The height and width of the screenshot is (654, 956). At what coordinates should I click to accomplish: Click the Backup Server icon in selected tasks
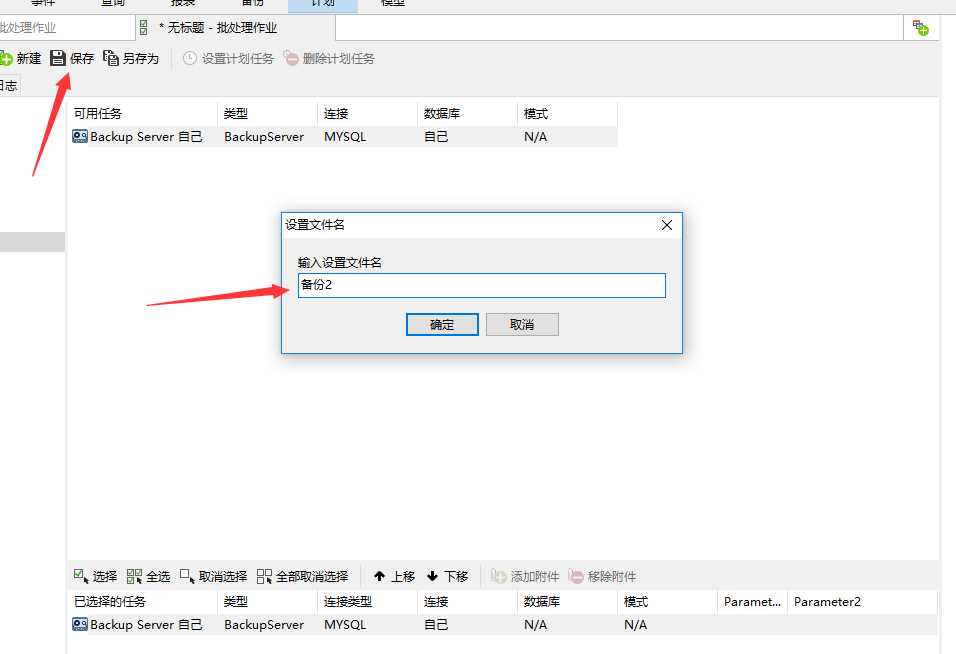pyautogui.click(x=80, y=624)
